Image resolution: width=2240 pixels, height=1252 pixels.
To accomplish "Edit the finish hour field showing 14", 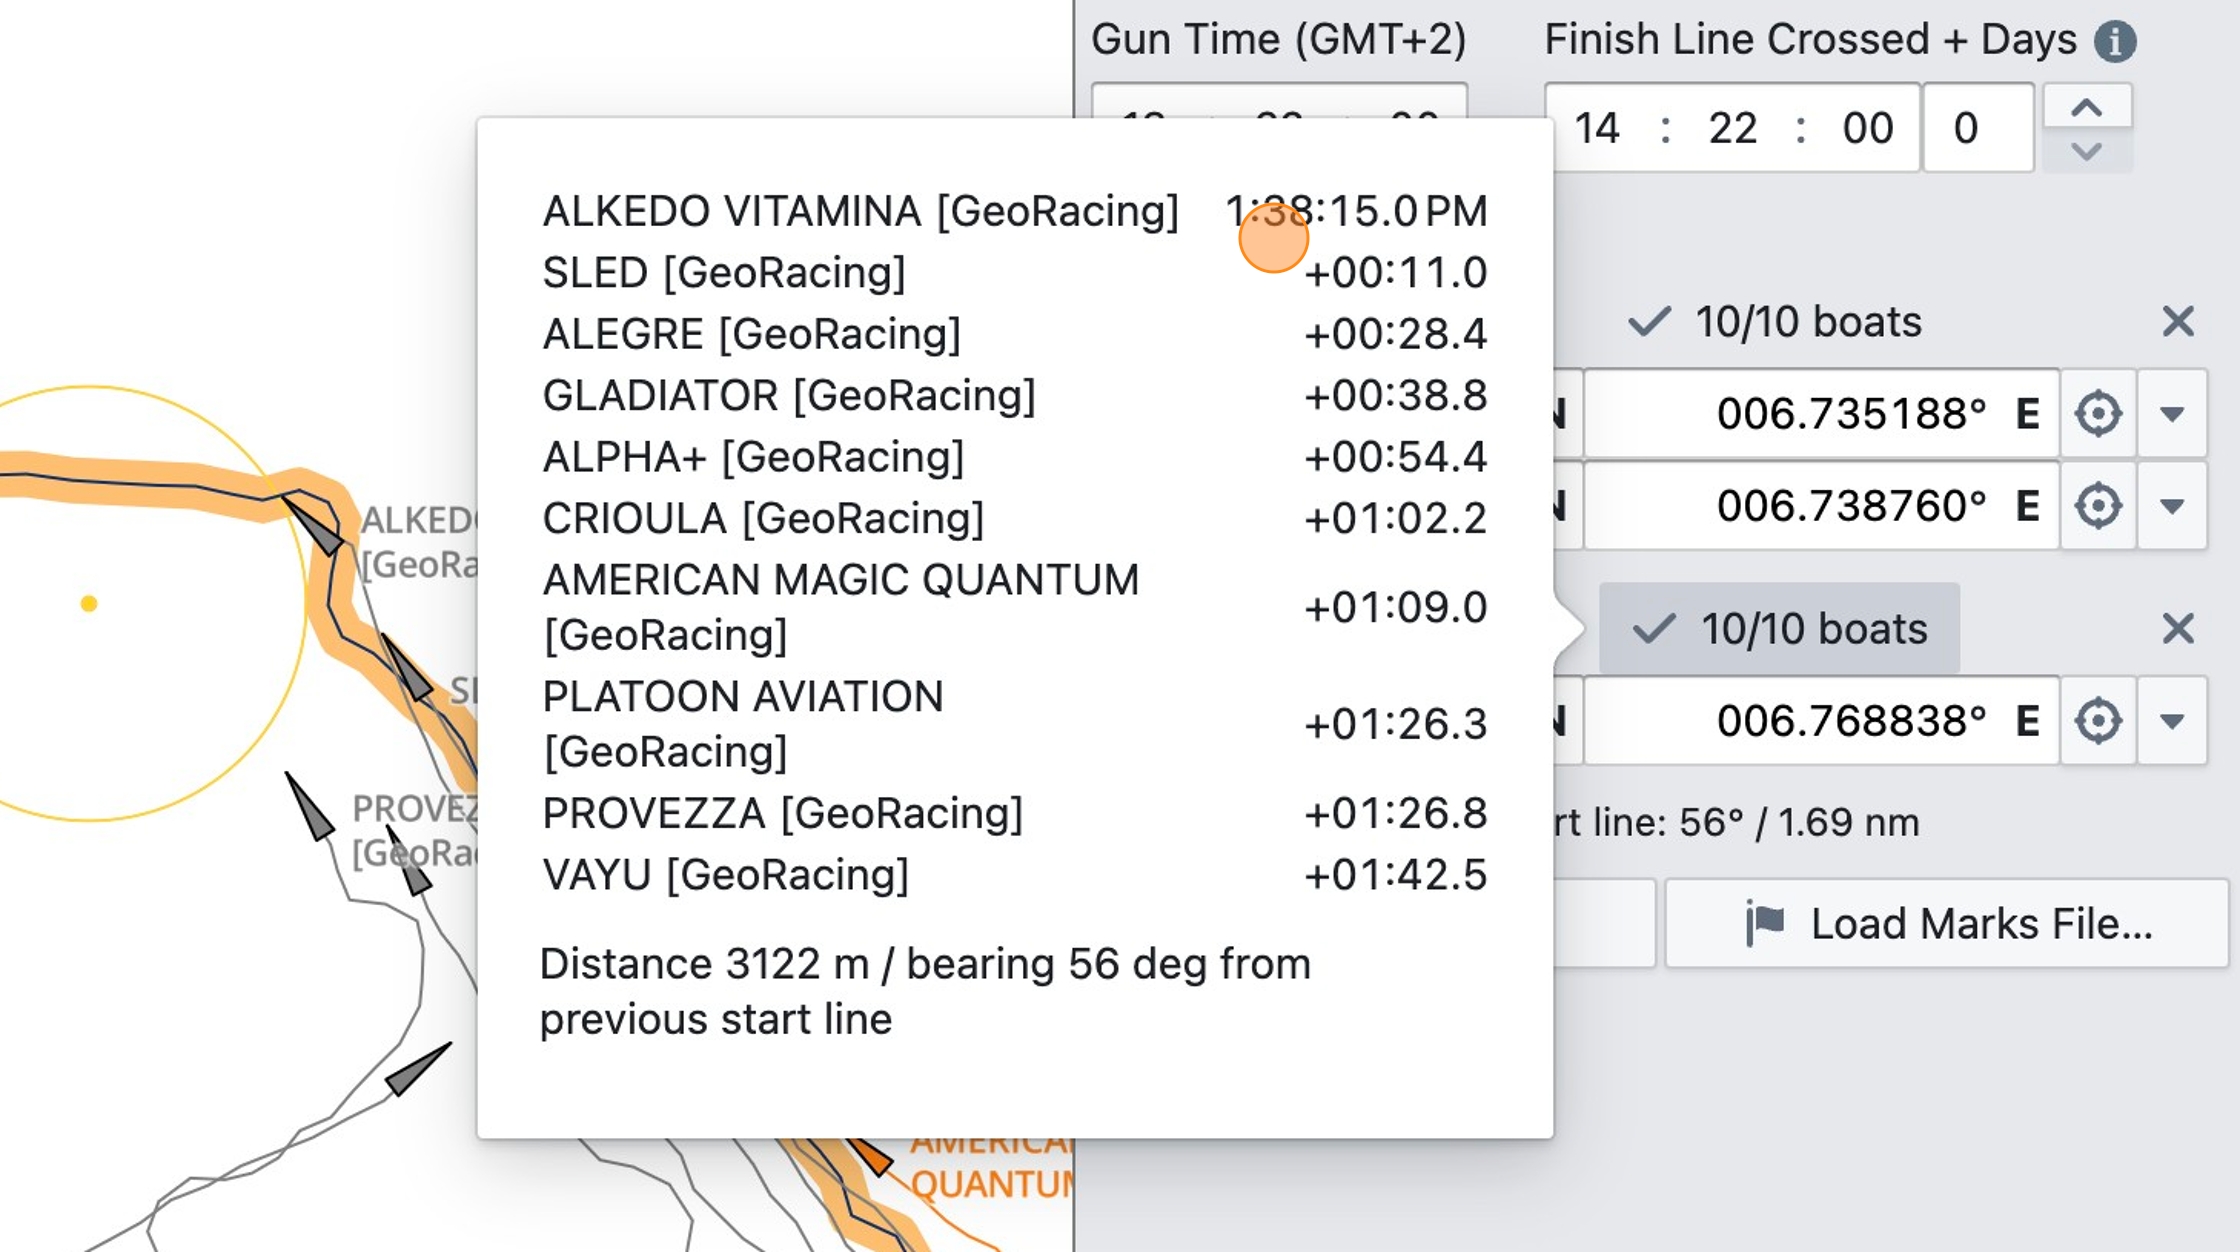I will point(1597,128).
